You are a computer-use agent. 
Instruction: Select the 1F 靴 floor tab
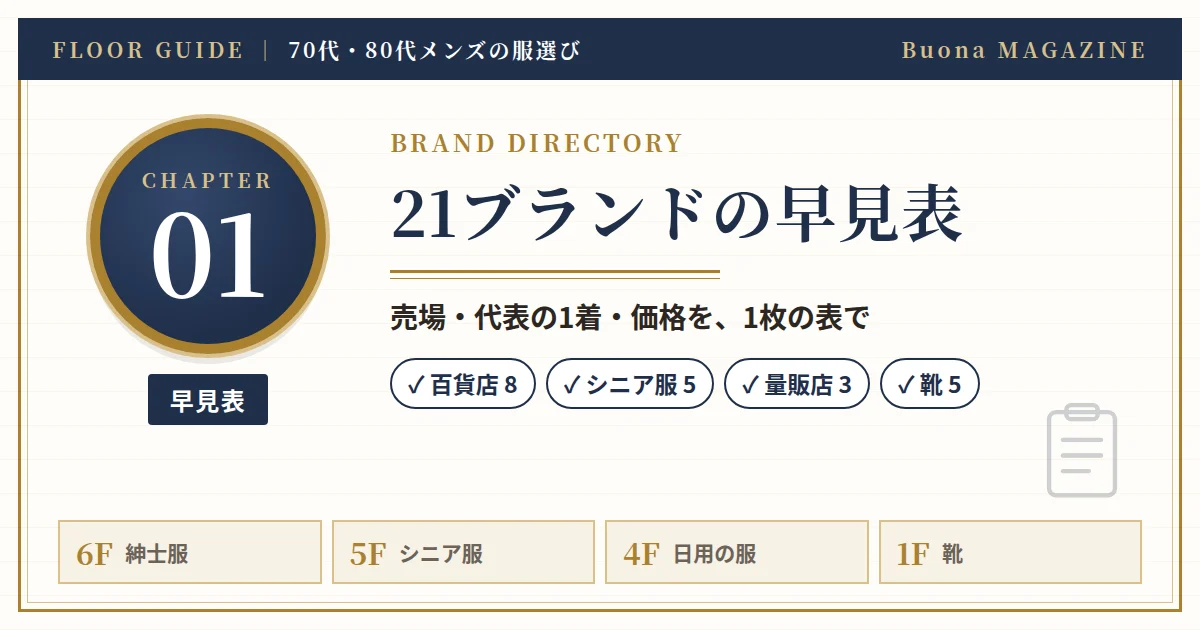pyautogui.click(x=1010, y=552)
